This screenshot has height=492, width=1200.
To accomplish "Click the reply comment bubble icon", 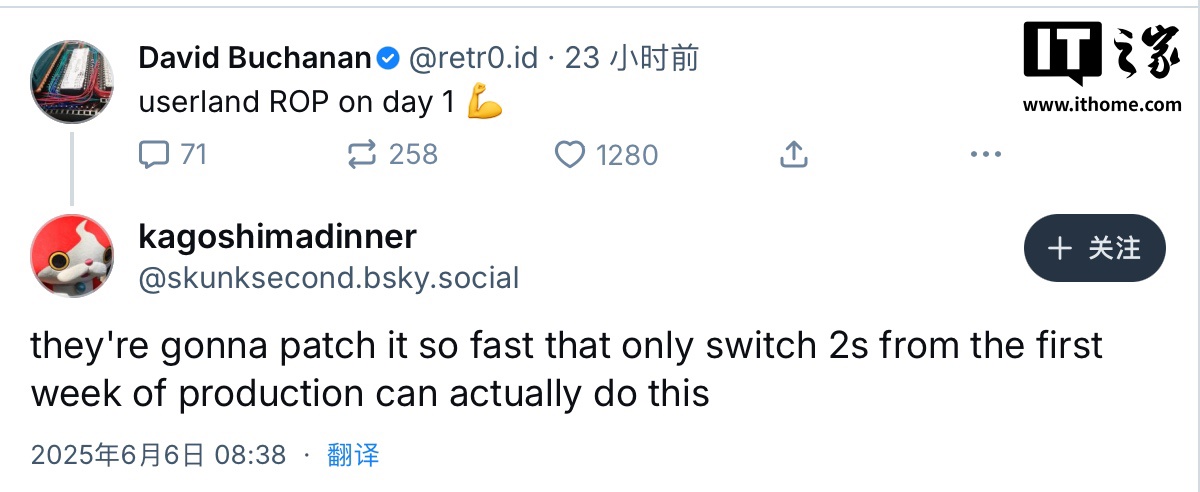I will [153, 154].
